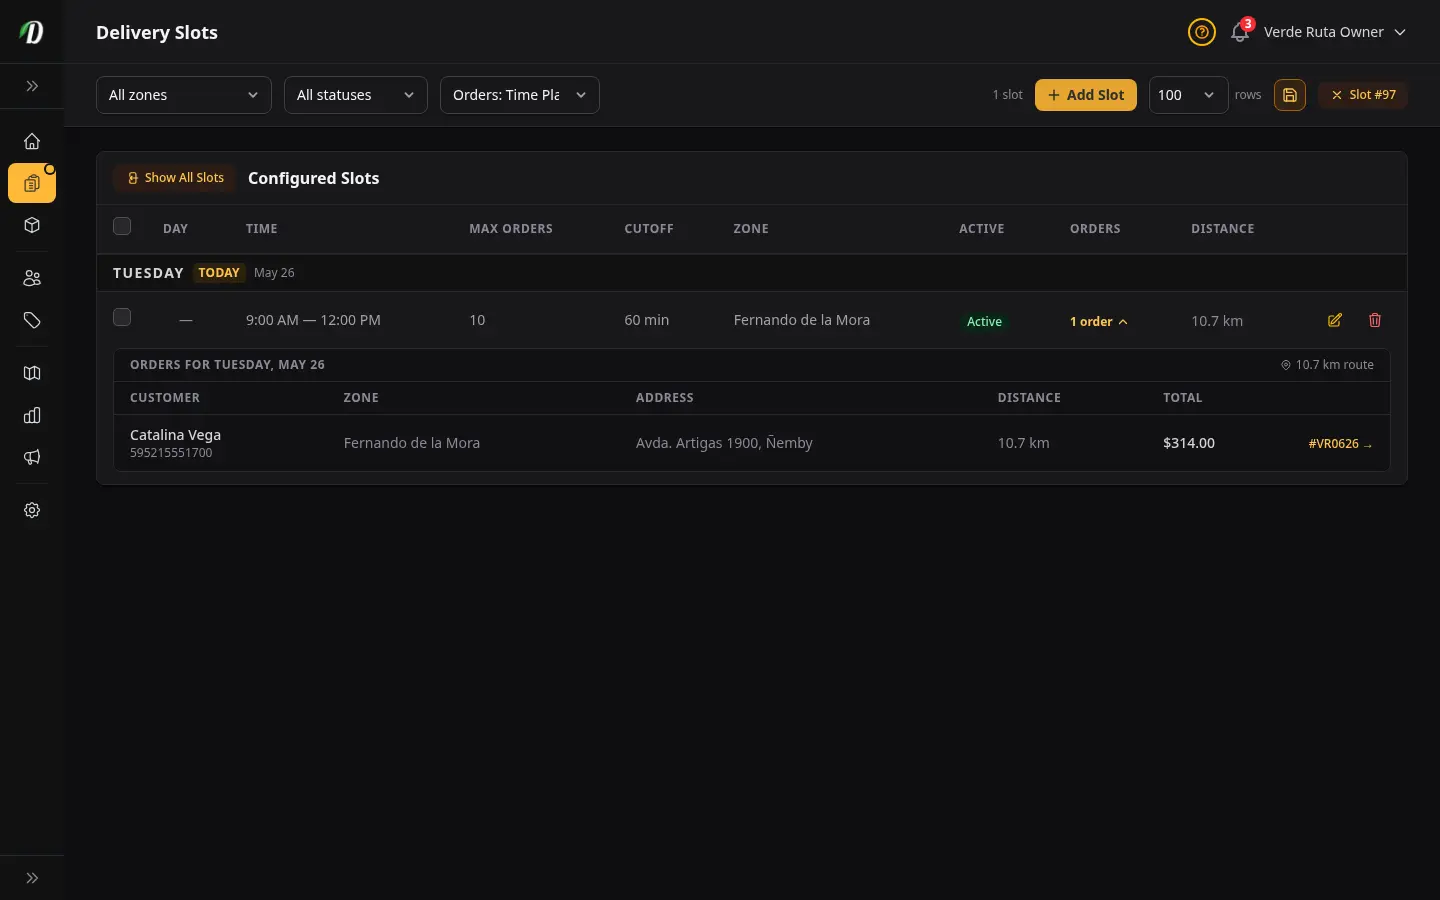Viewport: 1440px width, 900px height.
Task: Open the Orders: Time Placed sort dropdown
Action: 520,95
